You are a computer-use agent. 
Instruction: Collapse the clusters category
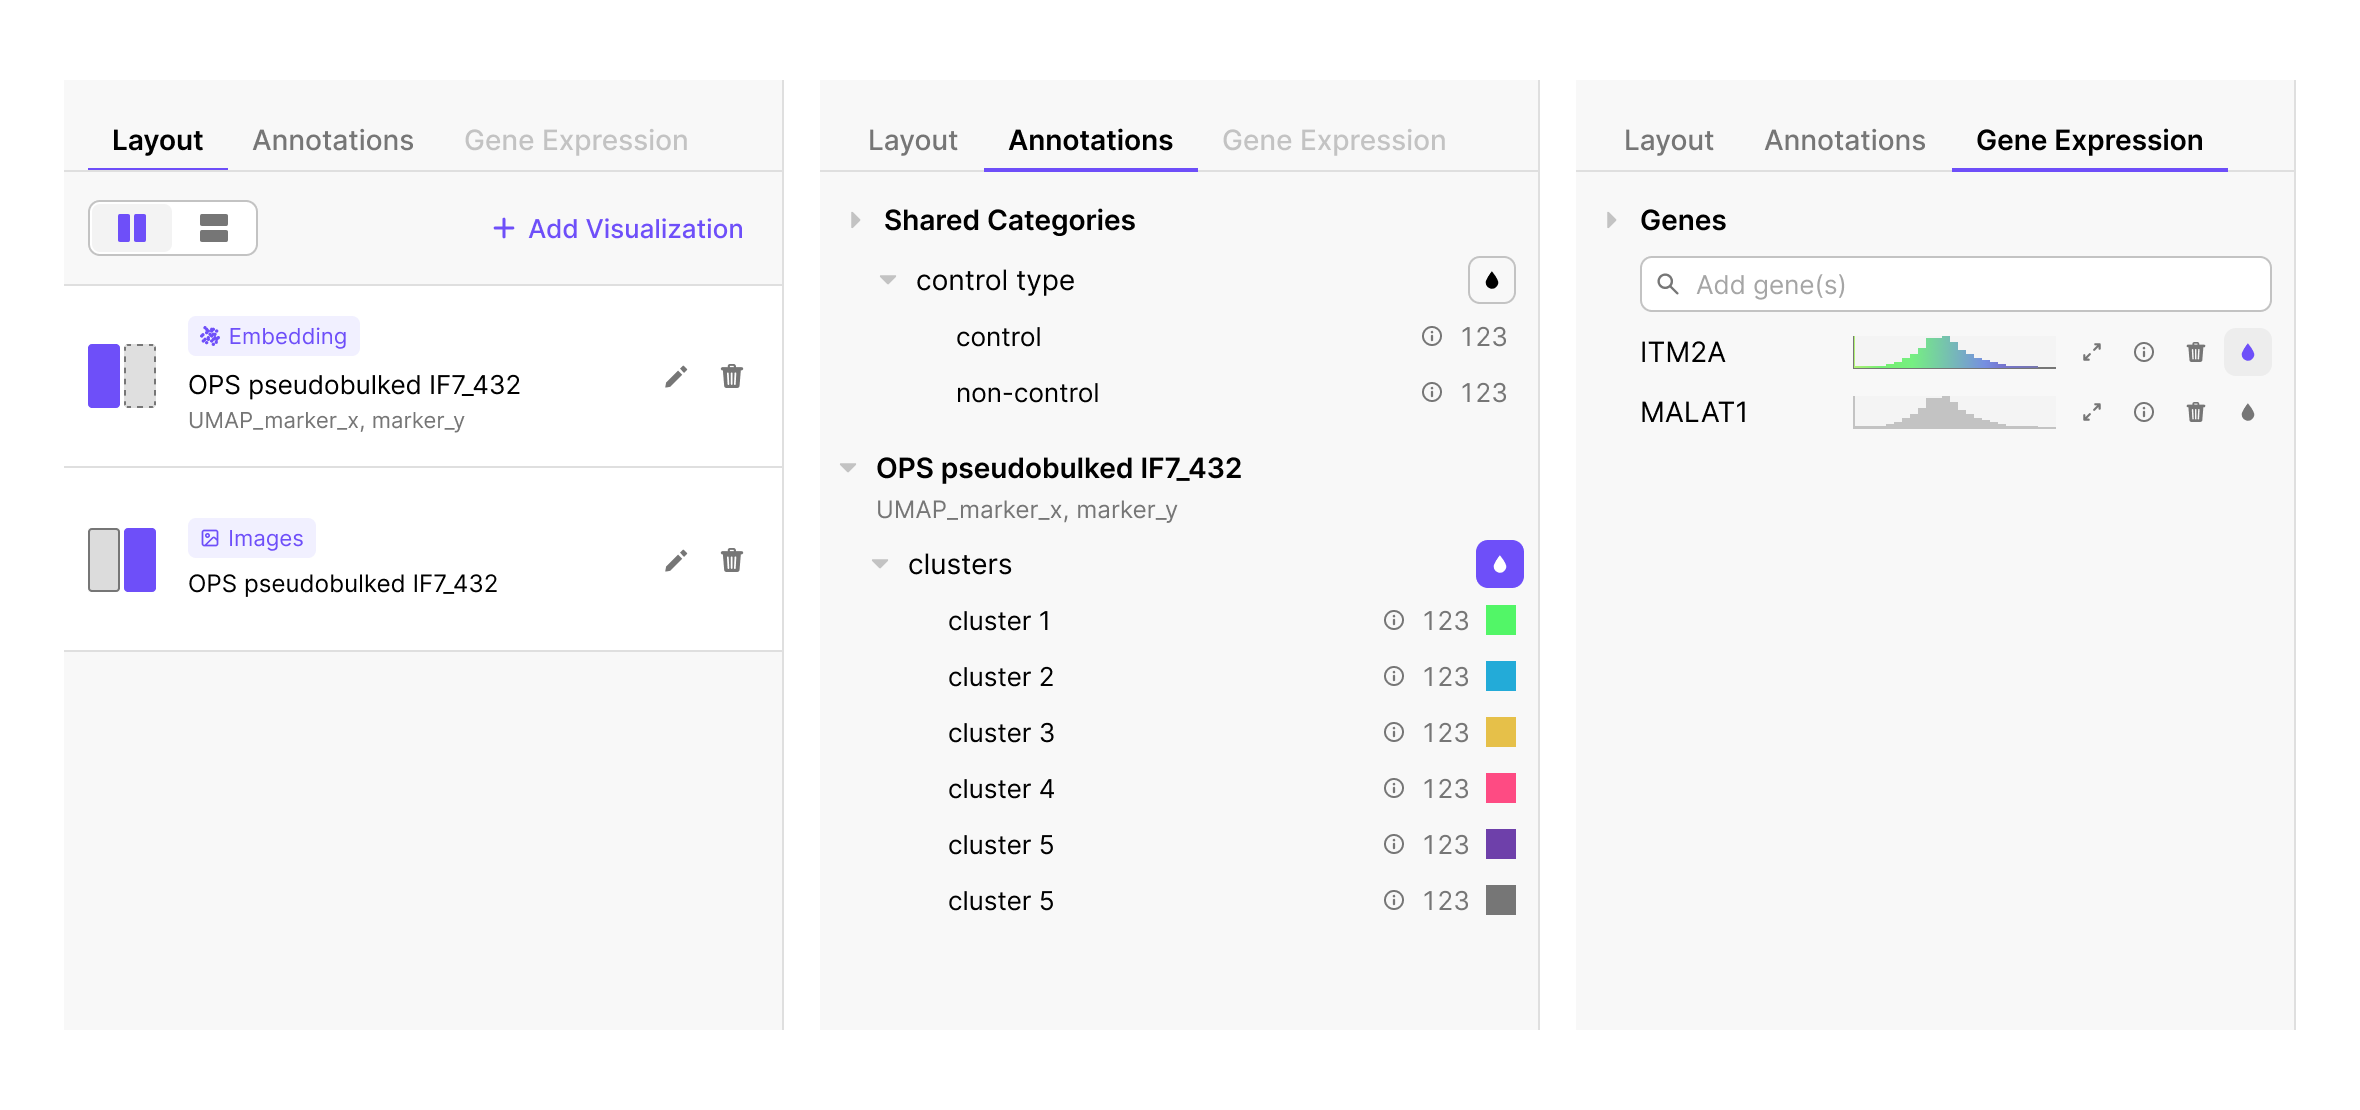coord(880,564)
